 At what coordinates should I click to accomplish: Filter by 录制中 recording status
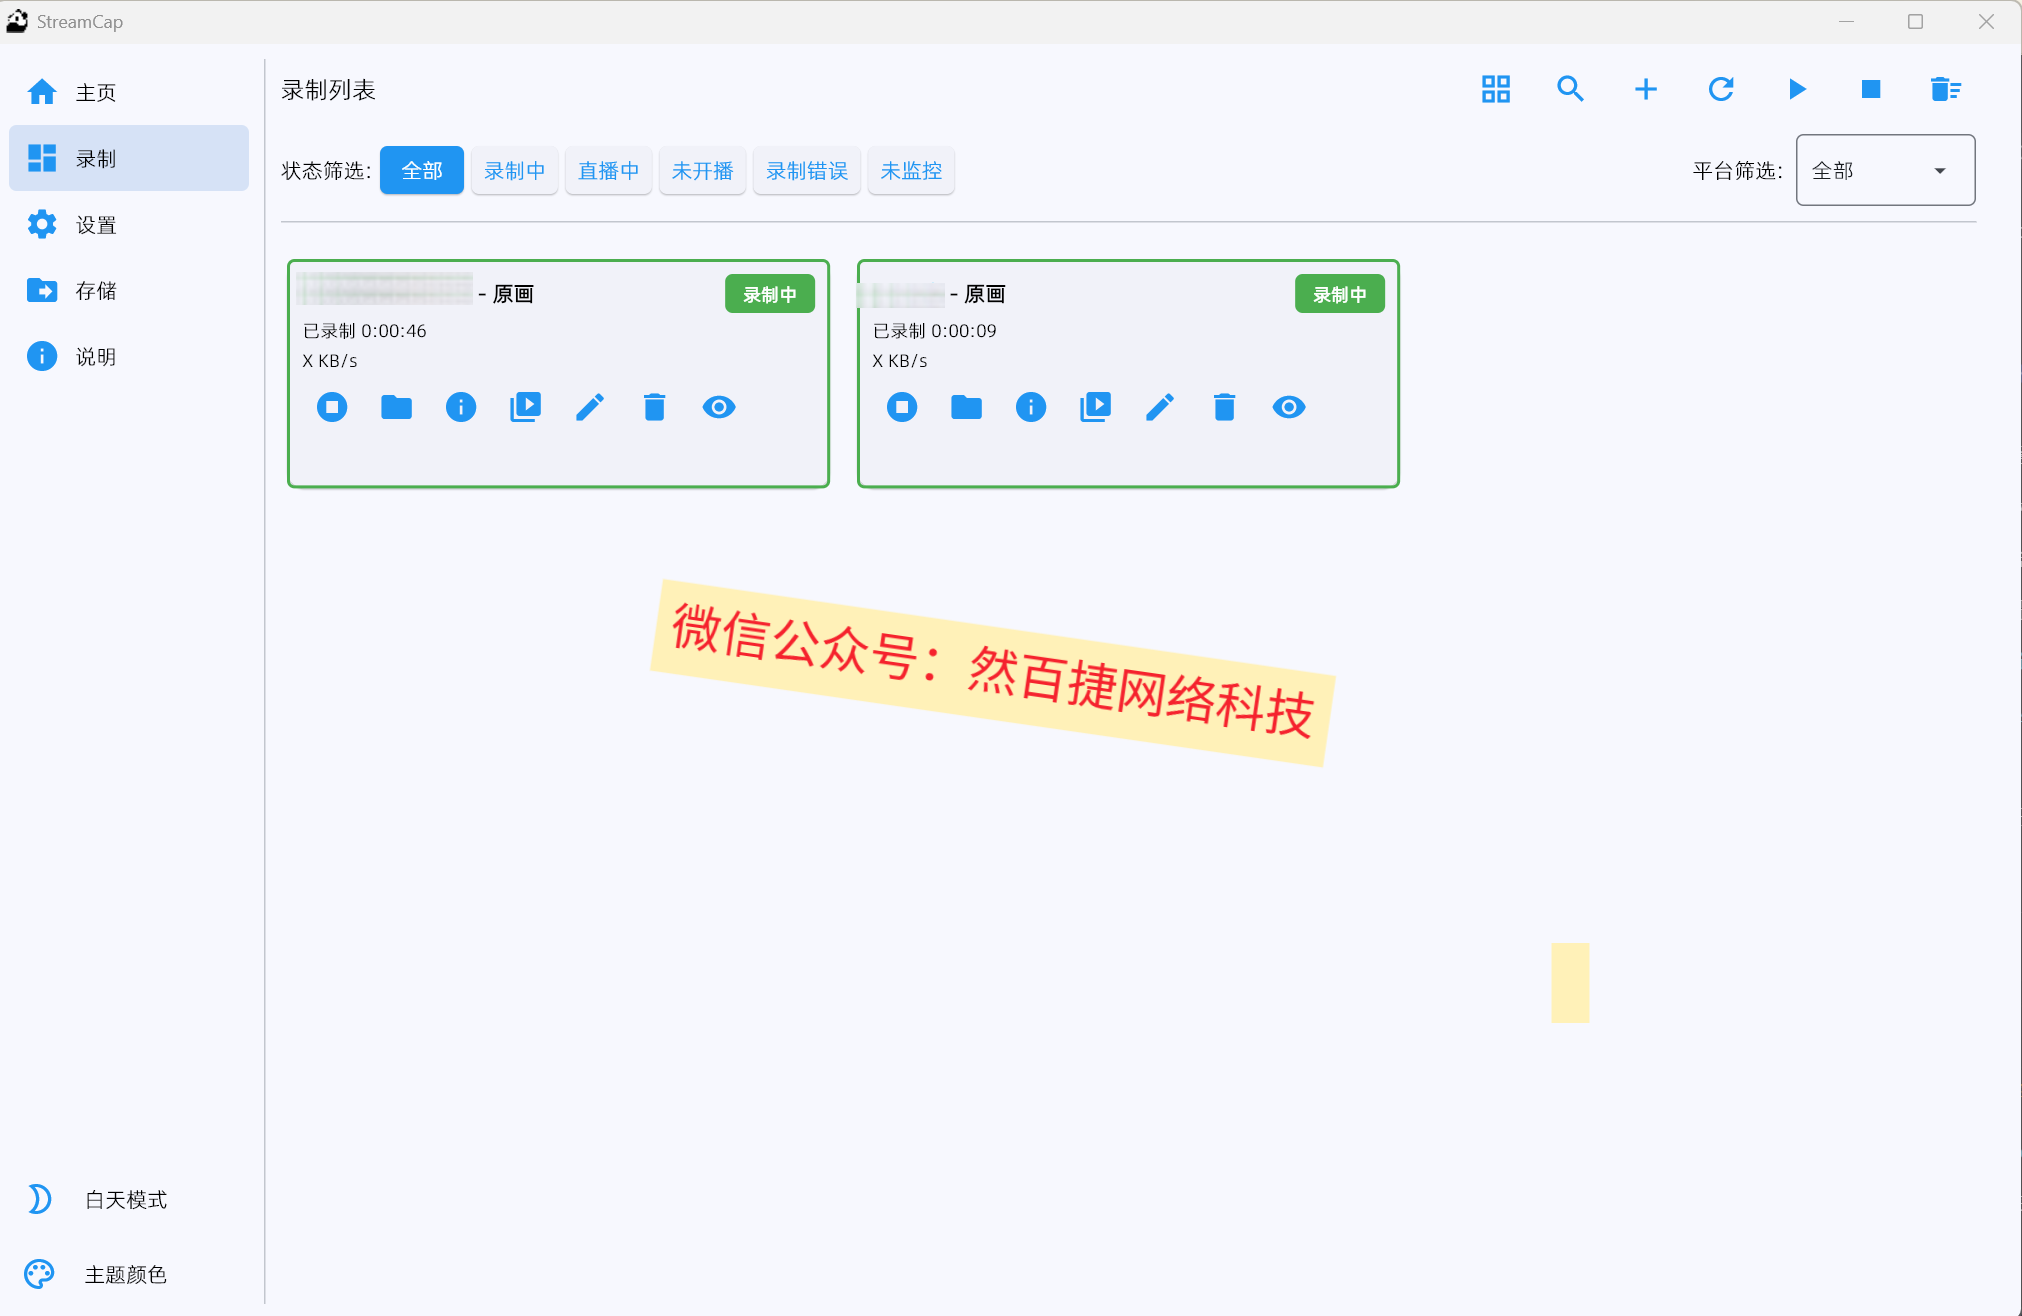[514, 170]
